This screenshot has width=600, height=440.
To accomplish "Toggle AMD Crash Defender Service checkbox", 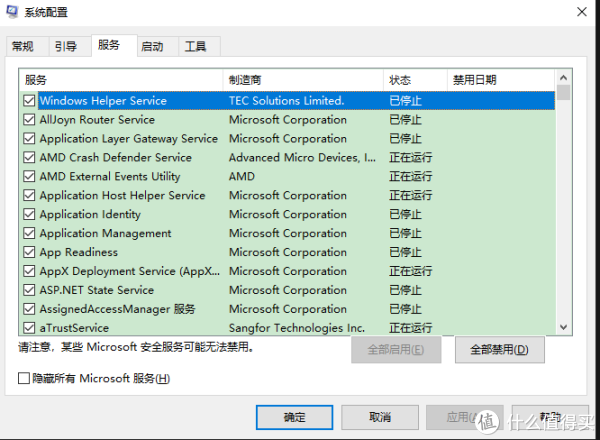I will [x=29, y=158].
